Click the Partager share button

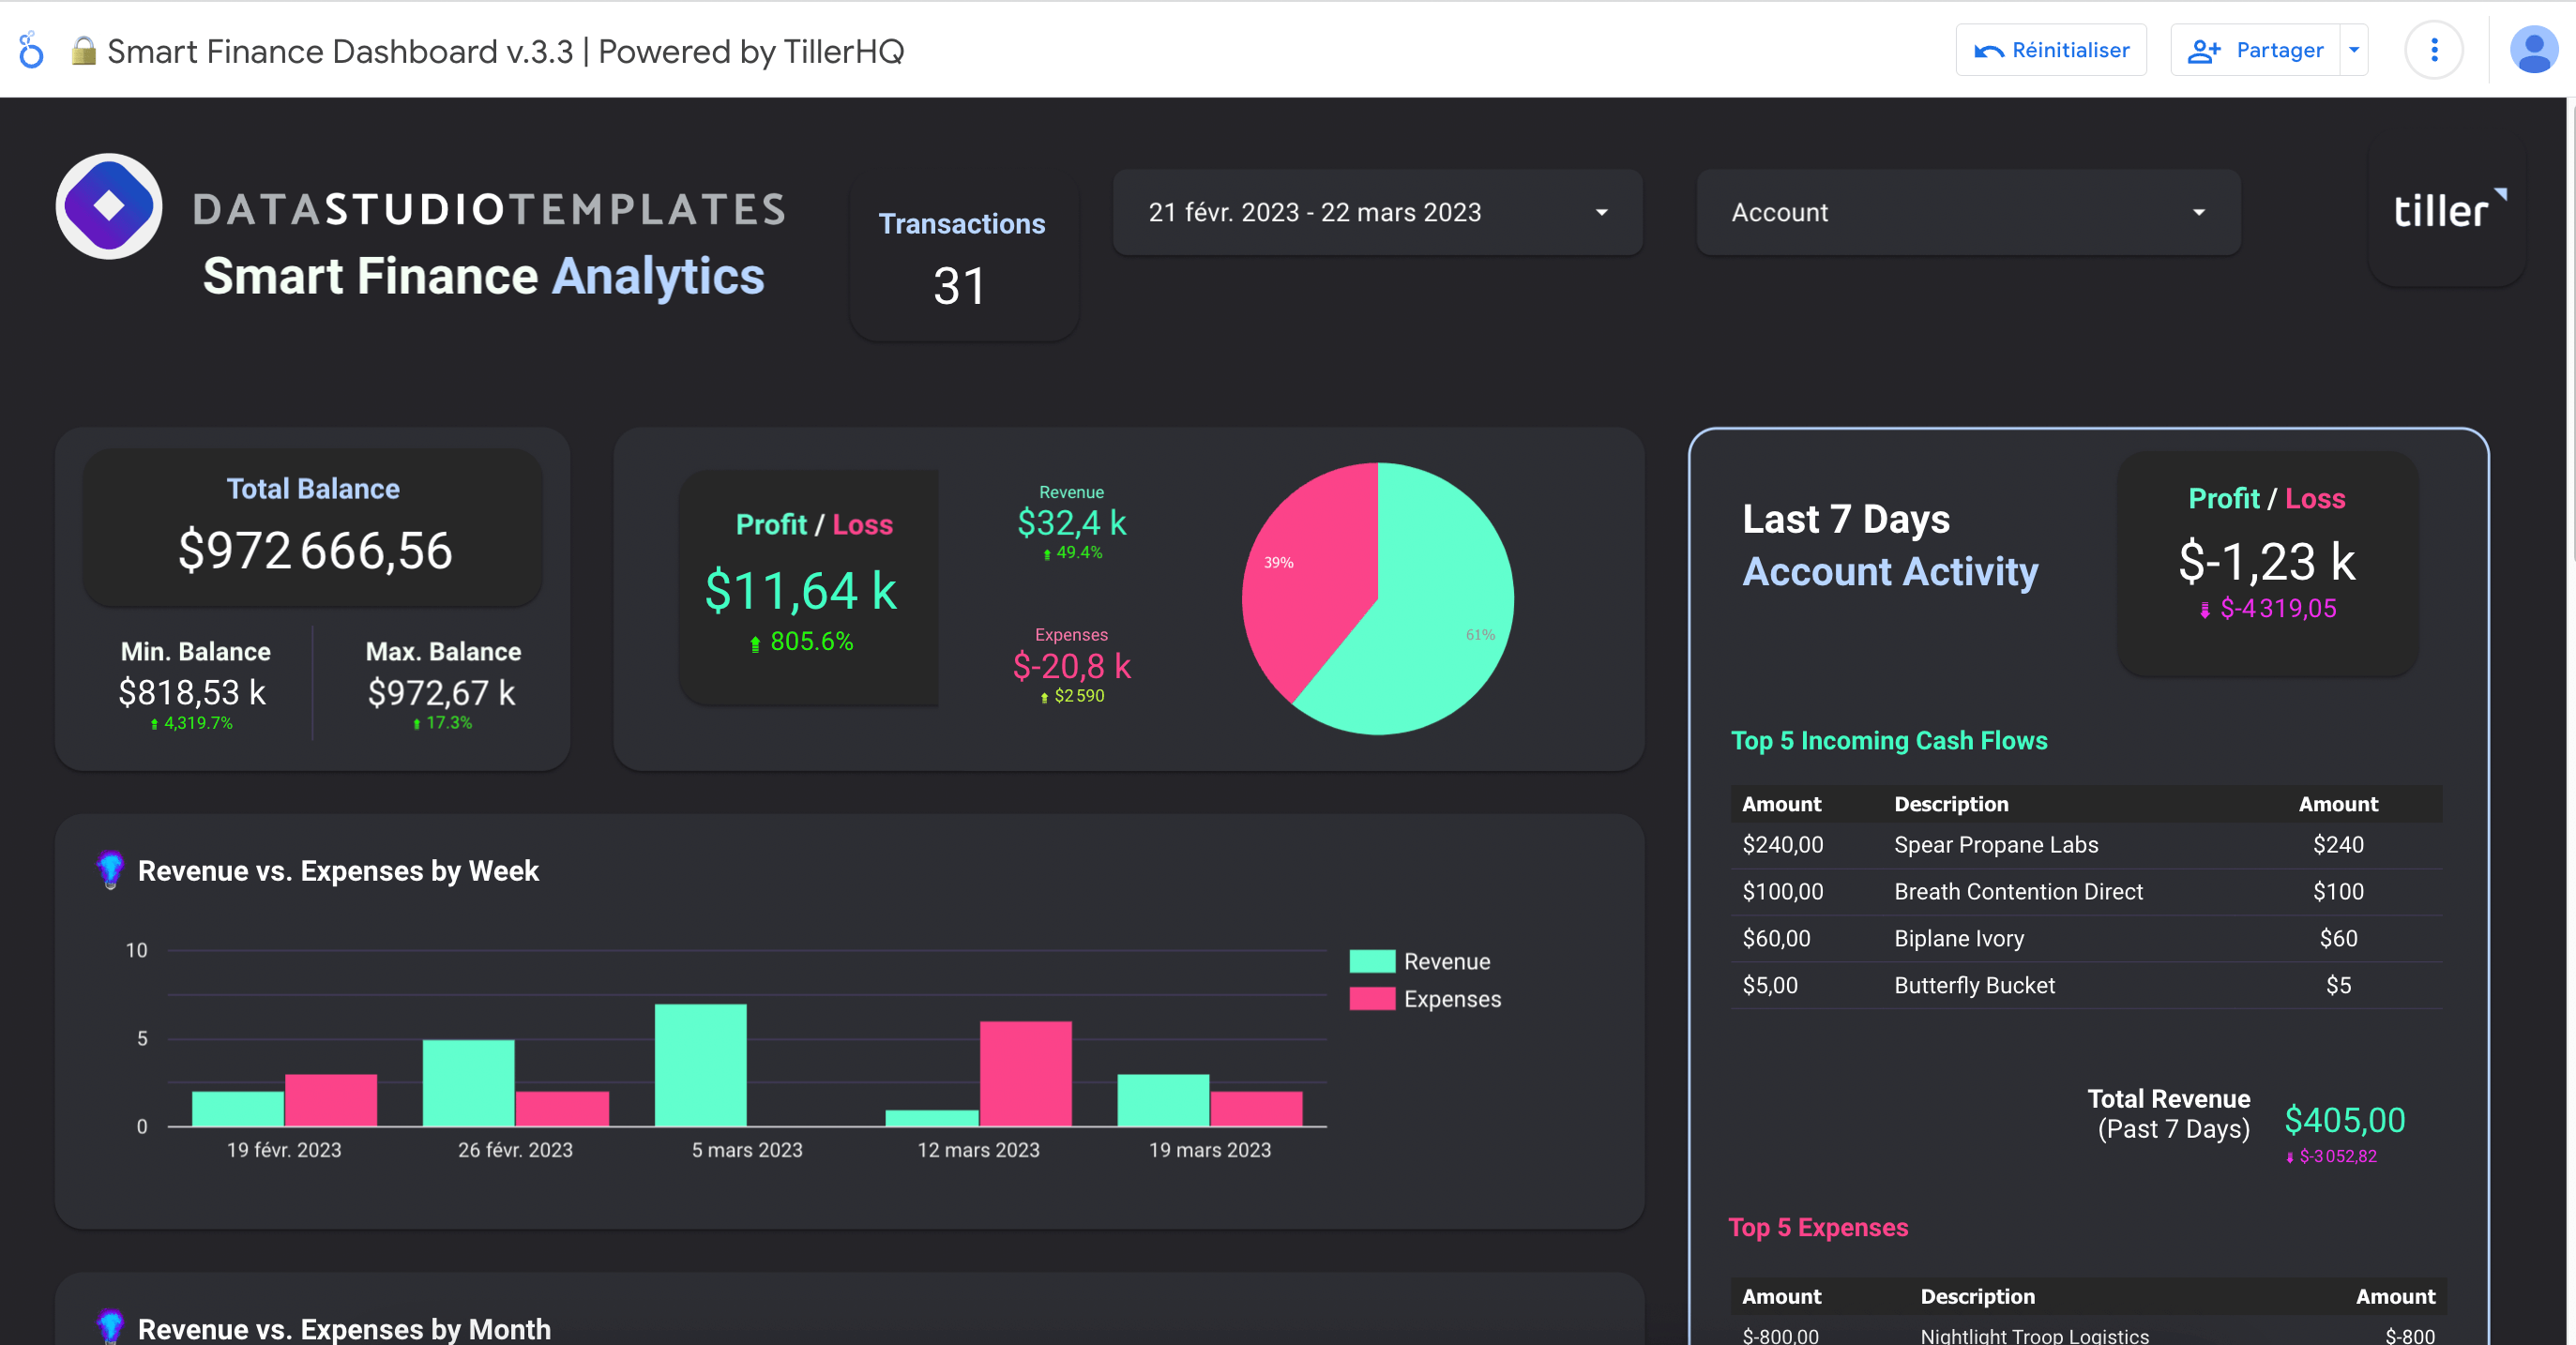2255,50
